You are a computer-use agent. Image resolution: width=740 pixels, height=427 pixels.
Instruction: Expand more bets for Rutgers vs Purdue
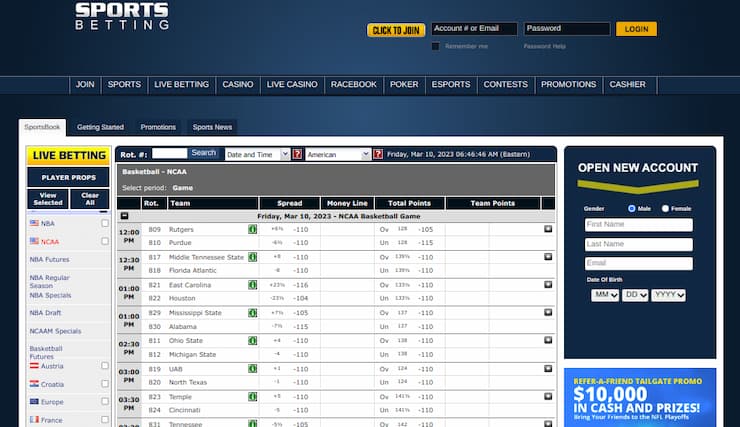(548, 229)
